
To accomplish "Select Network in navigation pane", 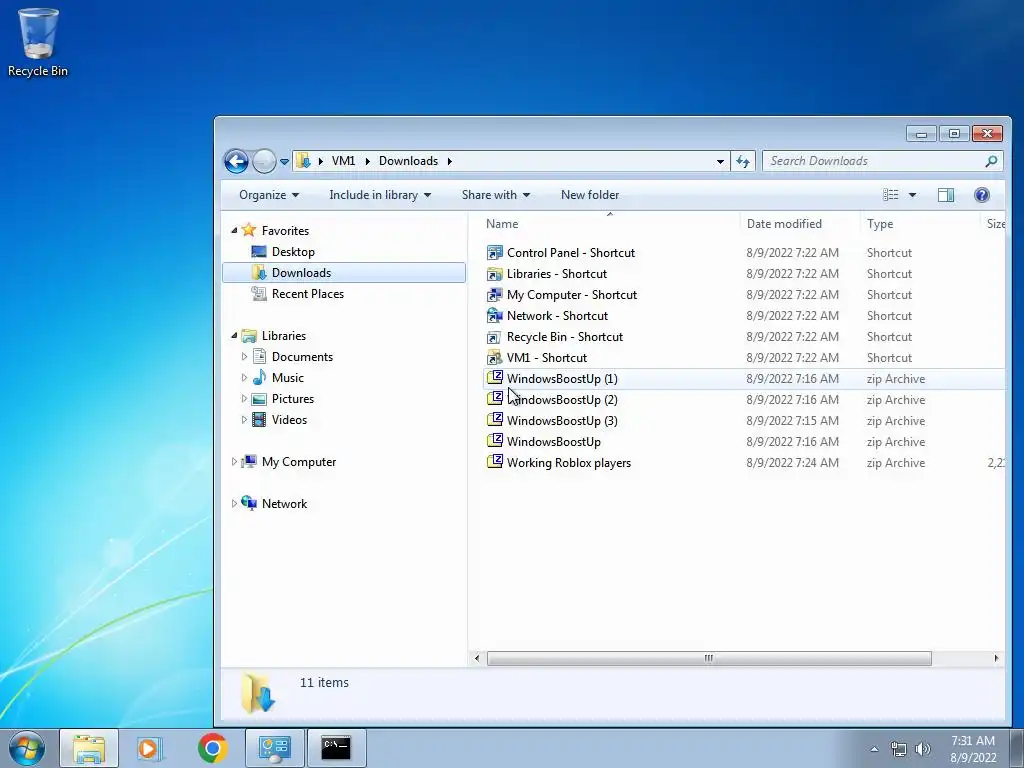I will point(284,504).
